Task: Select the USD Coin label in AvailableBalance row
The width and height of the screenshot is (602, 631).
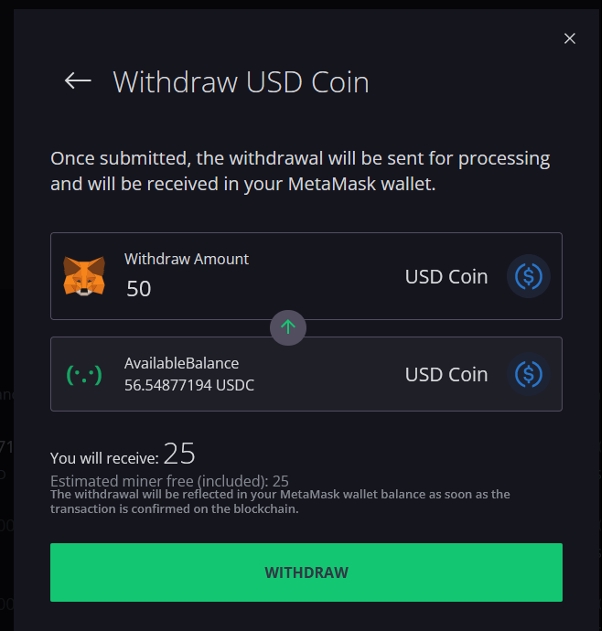Action: tap(446, 374)
